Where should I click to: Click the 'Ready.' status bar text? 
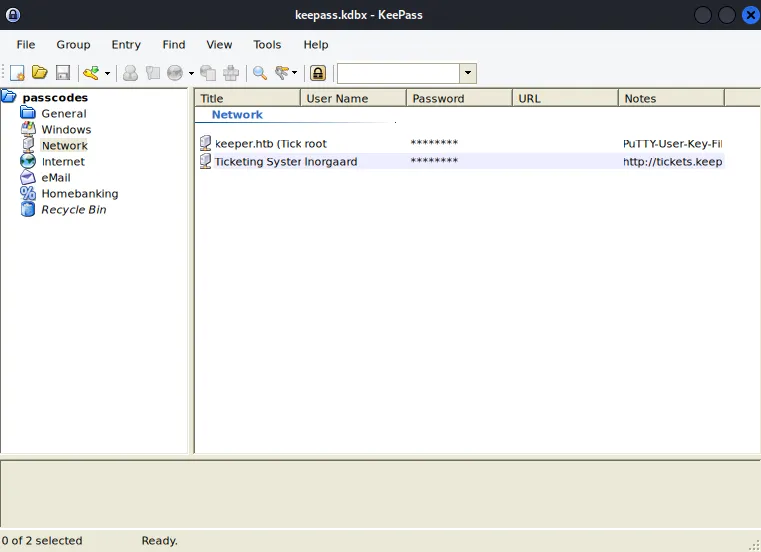tap(160, 541)
